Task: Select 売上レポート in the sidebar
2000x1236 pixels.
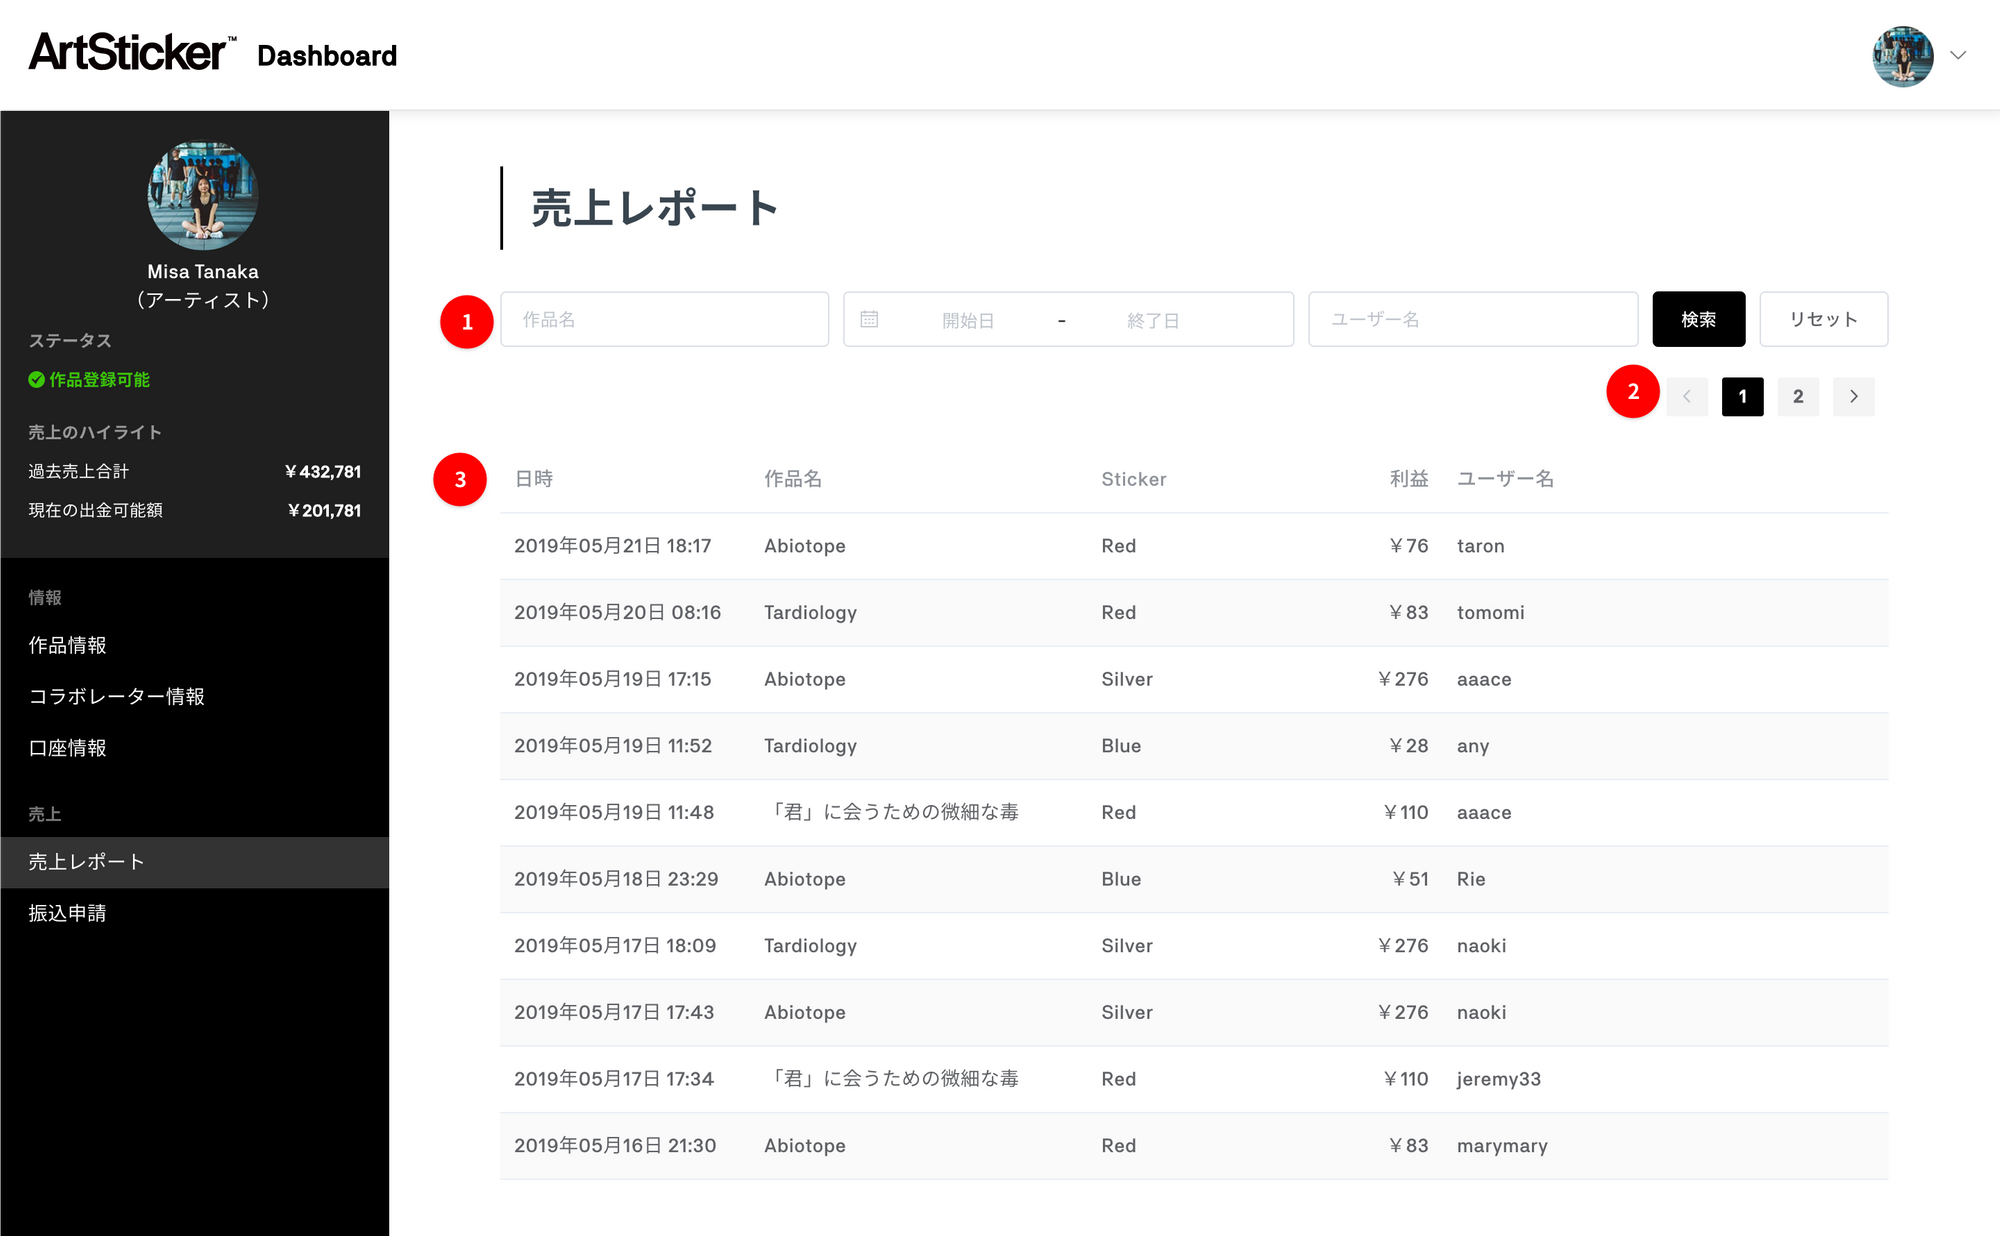Action: (x=195, y=862)
